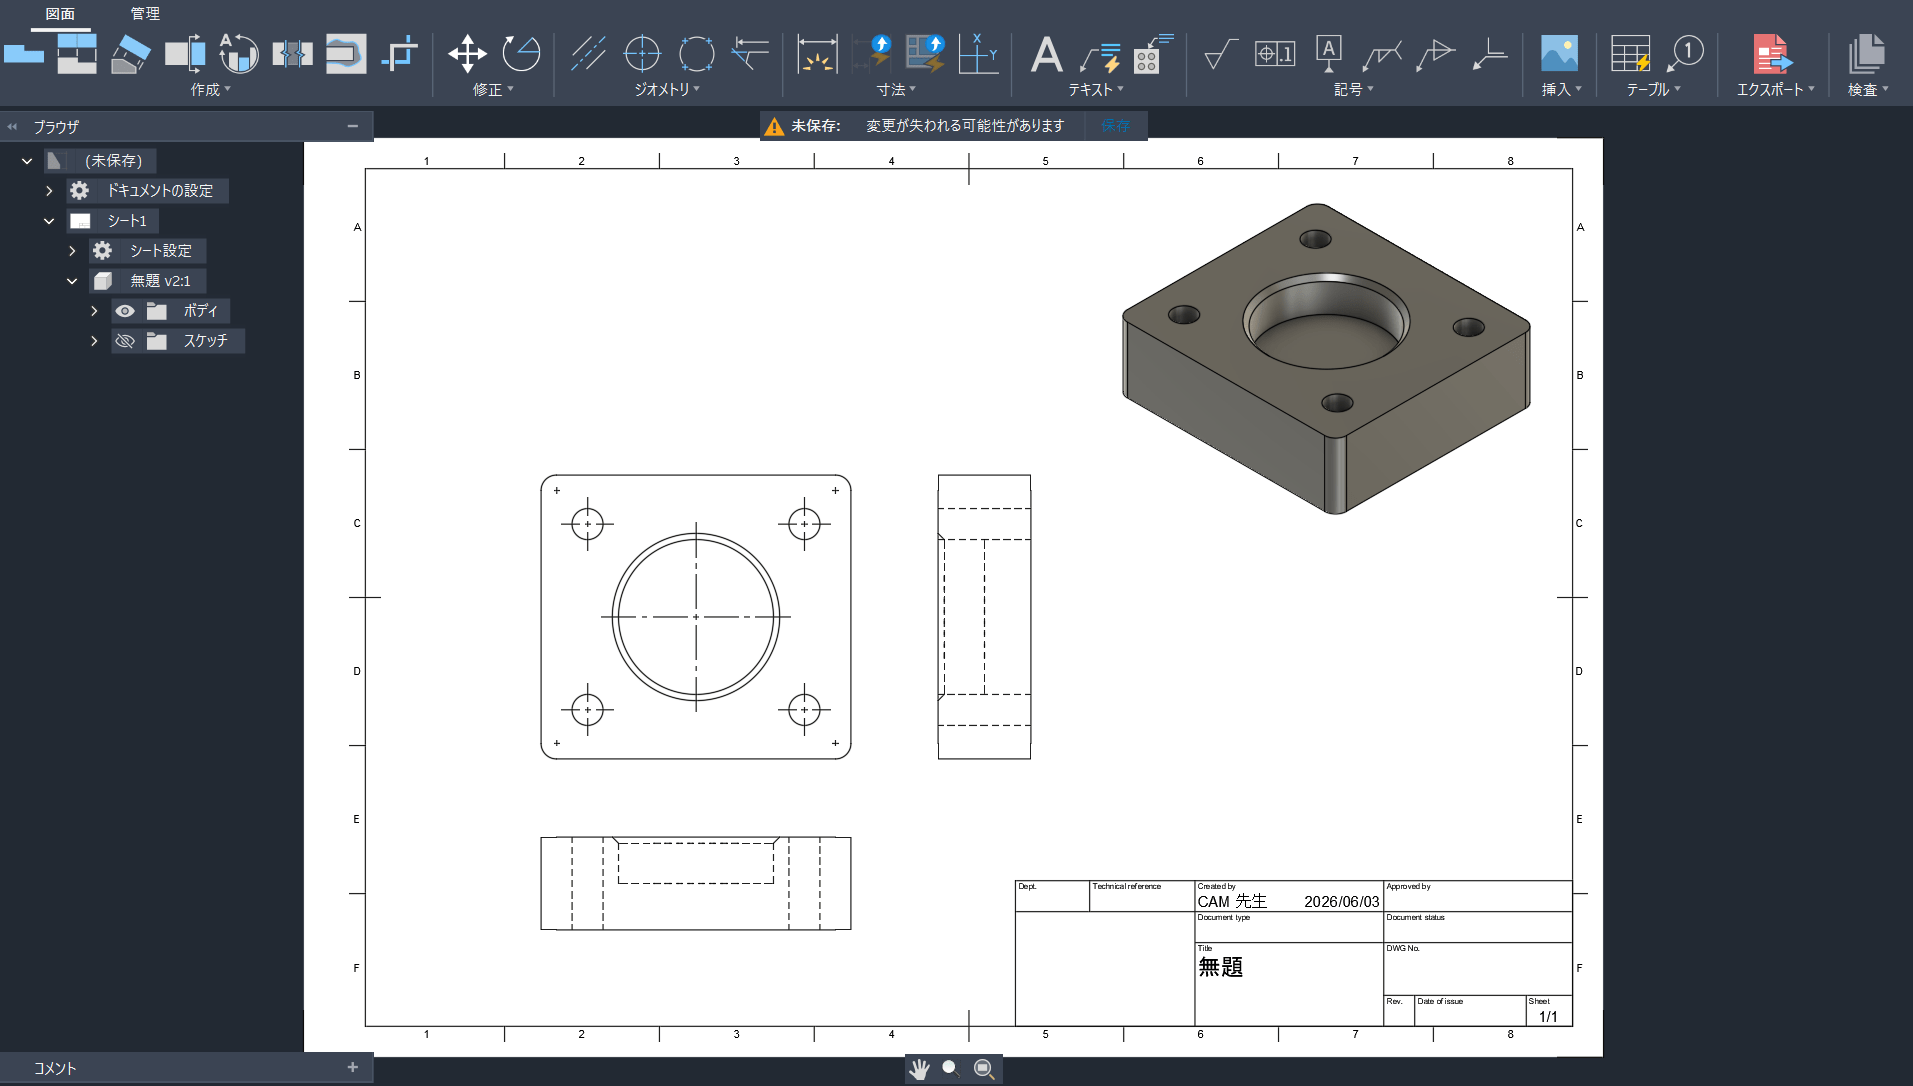Select the Base View tool
Viewport: 1913px width, 1086px height.
[24, 53]
